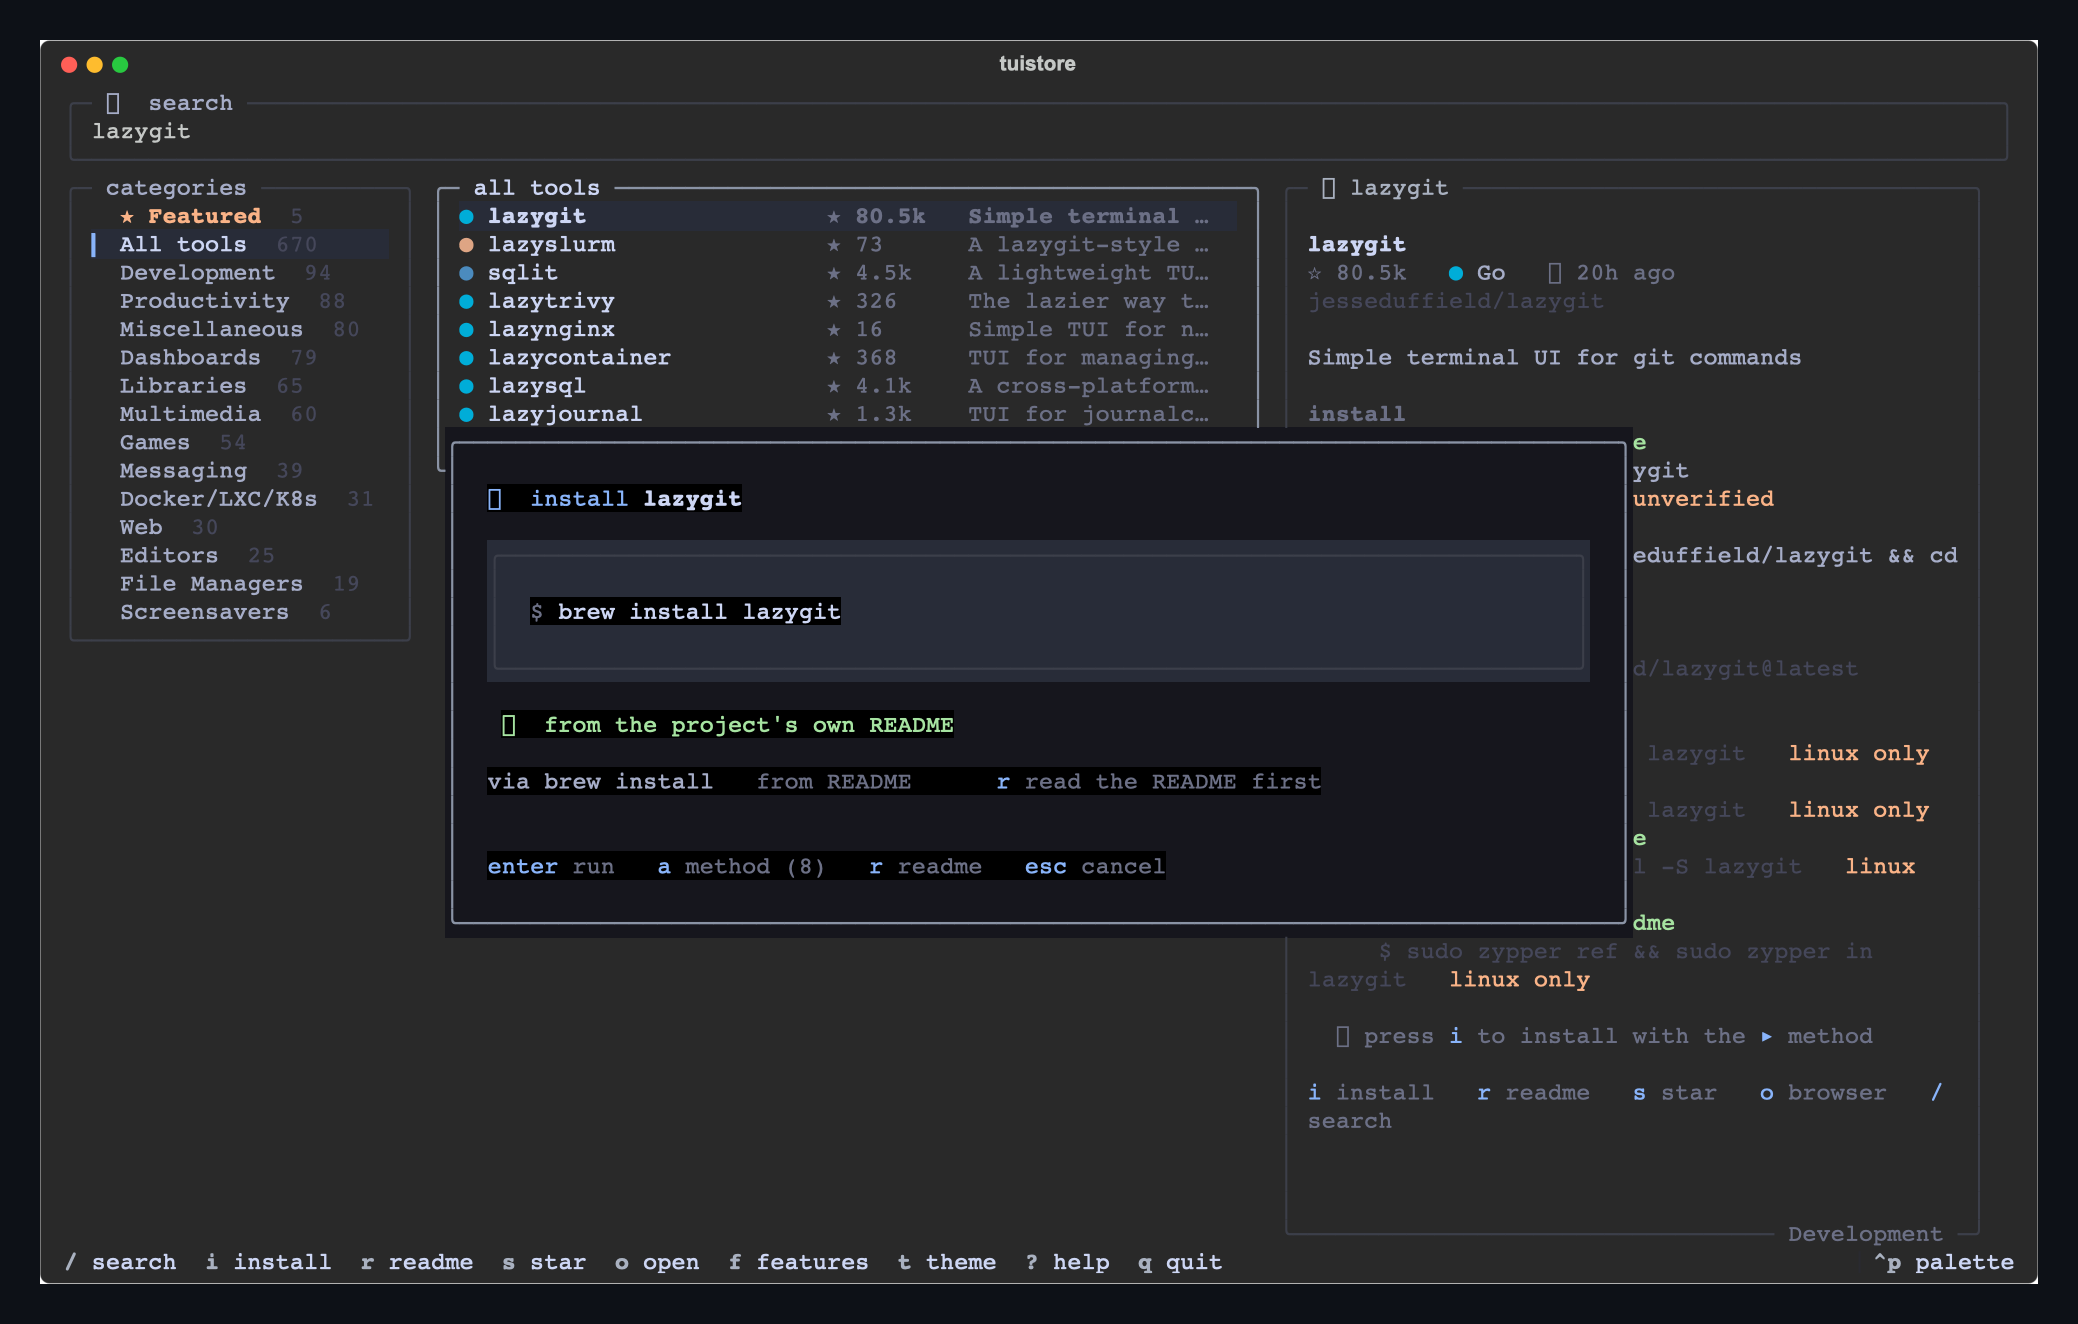This screenshot has height=1324, width=2078.
Task: Click the press i to install hint
Action: (1604, 1036)
